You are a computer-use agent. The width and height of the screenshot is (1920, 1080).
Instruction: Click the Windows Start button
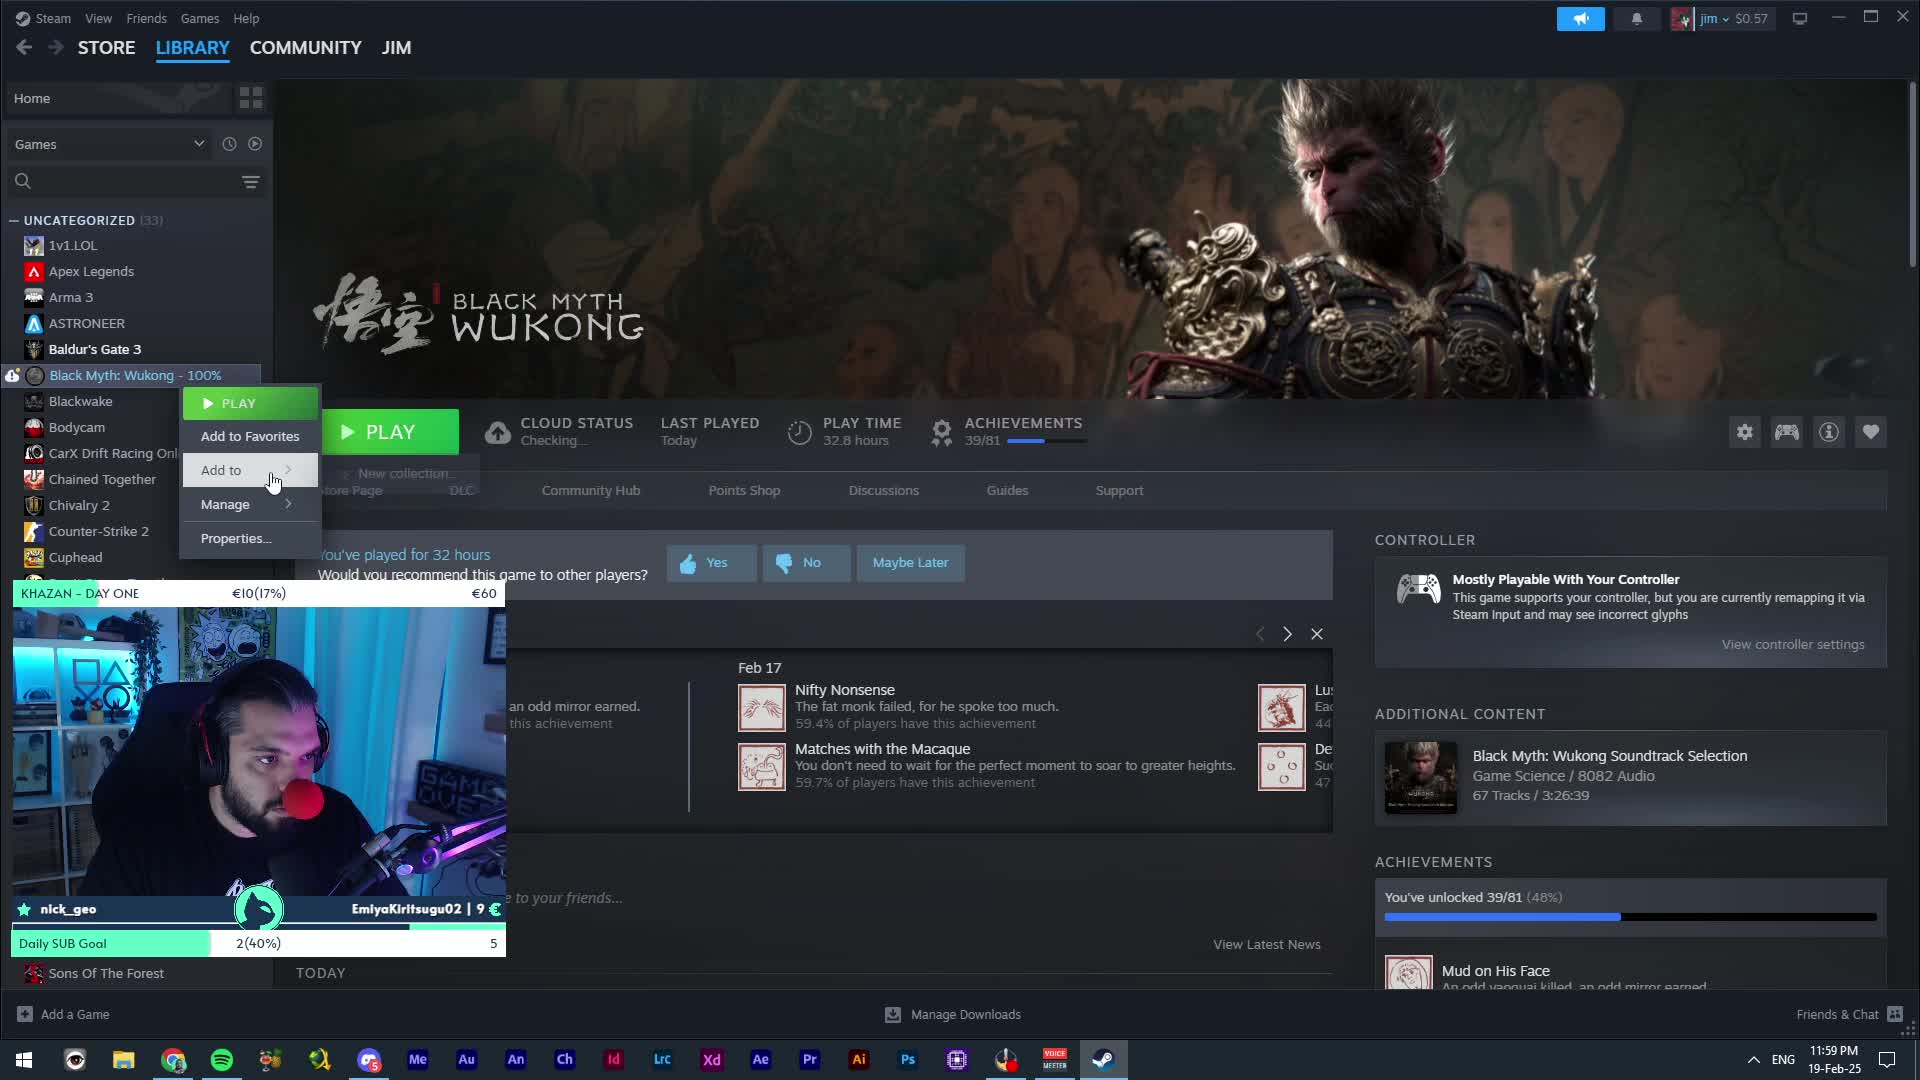pyautogui.click(x=24, y=1059)
